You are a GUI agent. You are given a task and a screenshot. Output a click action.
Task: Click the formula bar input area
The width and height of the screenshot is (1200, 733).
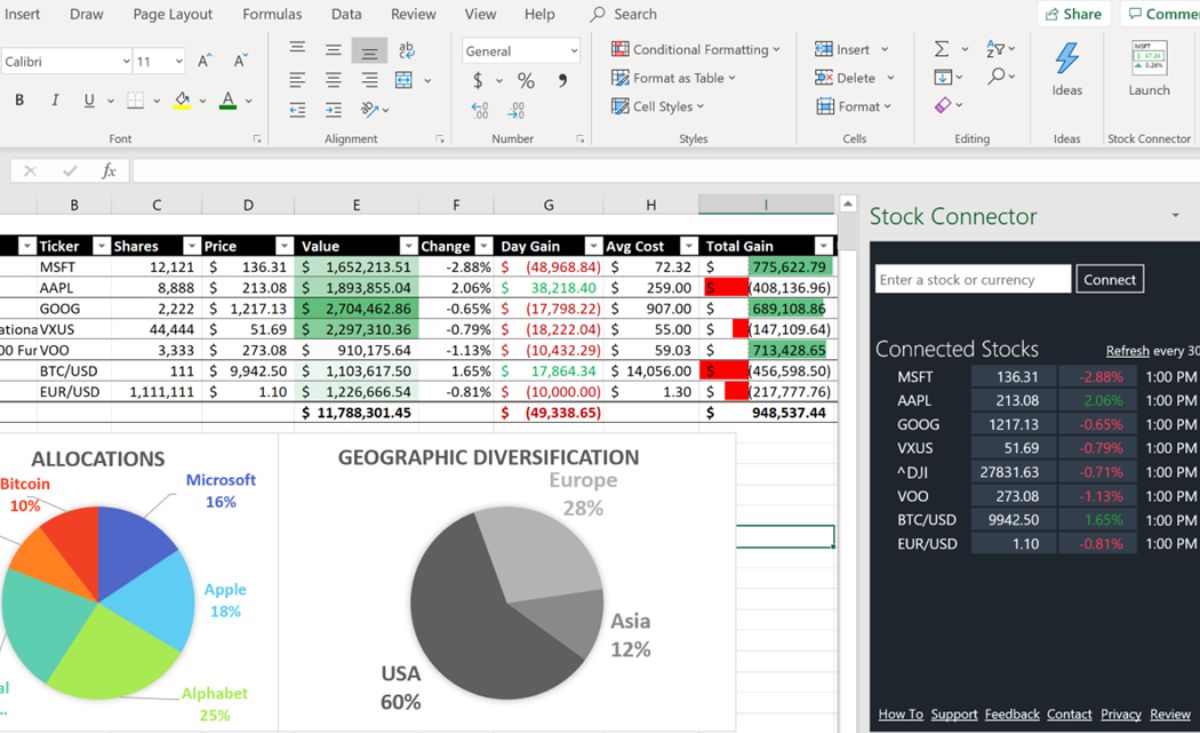pos(665,171)
